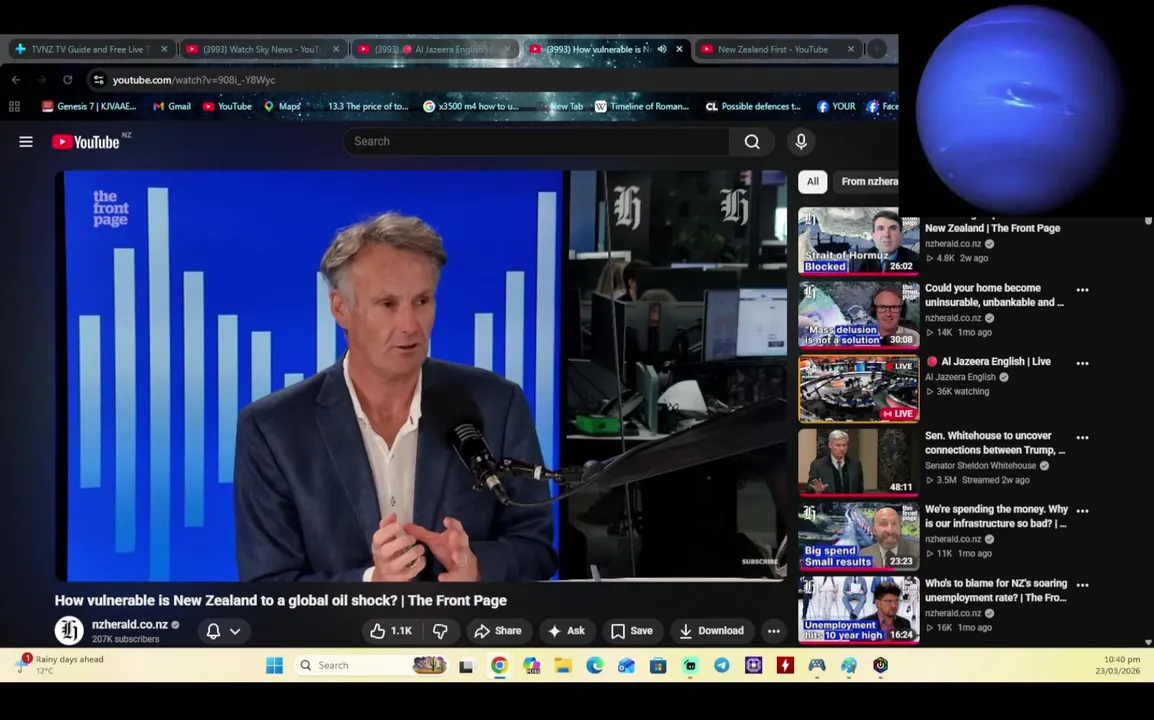Open options menu for Al Jazeera English Live
This screenshot has height=720, width=1154.
click(x=1082, y=363)
